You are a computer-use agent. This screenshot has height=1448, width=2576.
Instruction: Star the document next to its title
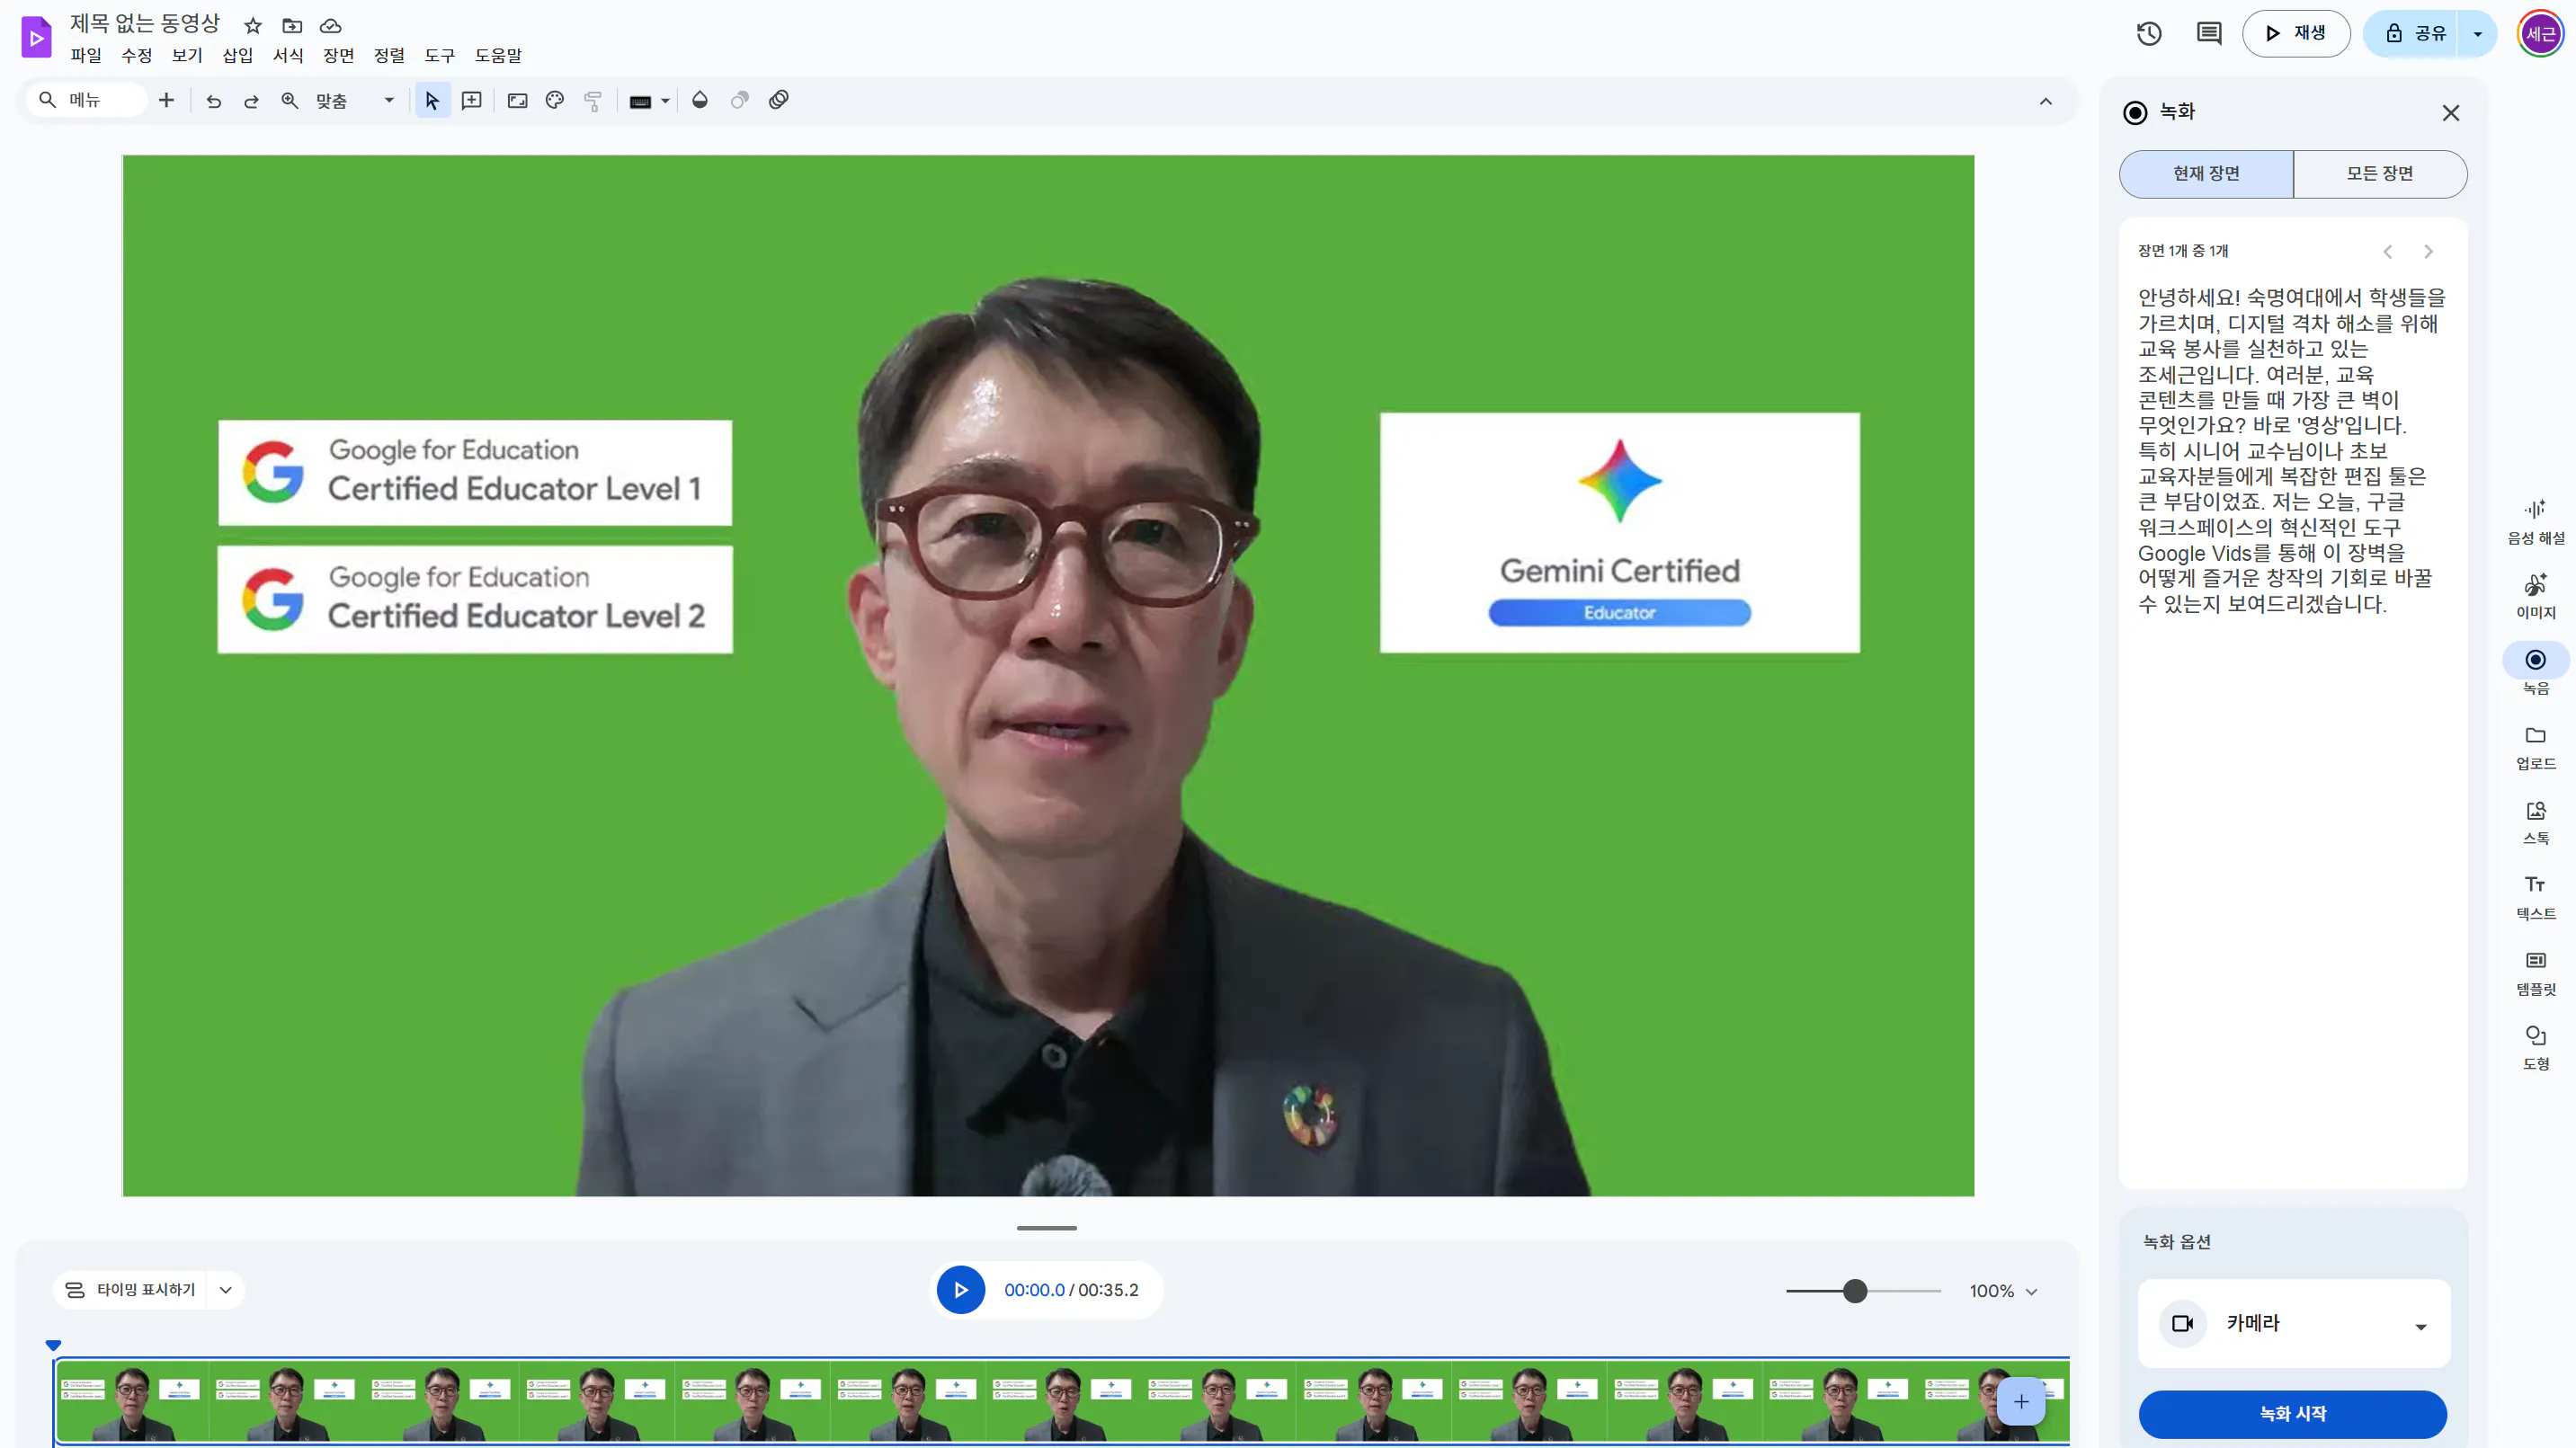(x=252, y=26)
